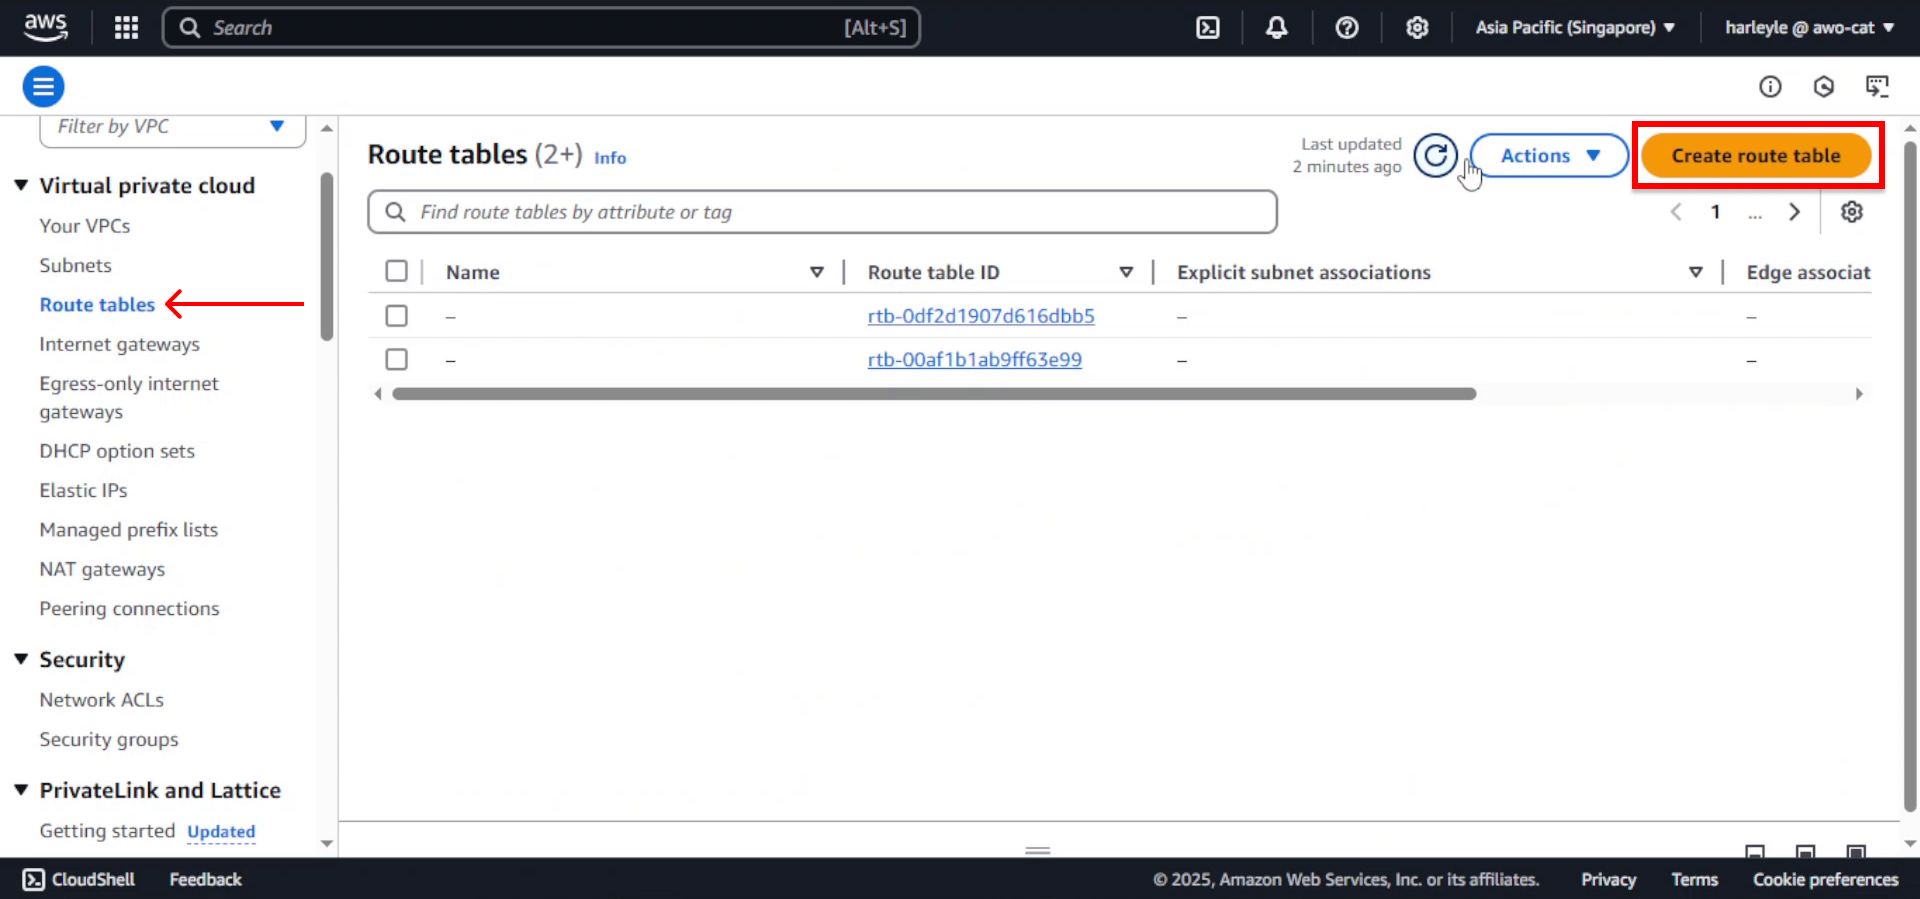Open DHCP option sets
This screenshot has height=899, width=1920.
tap(117, 451)
